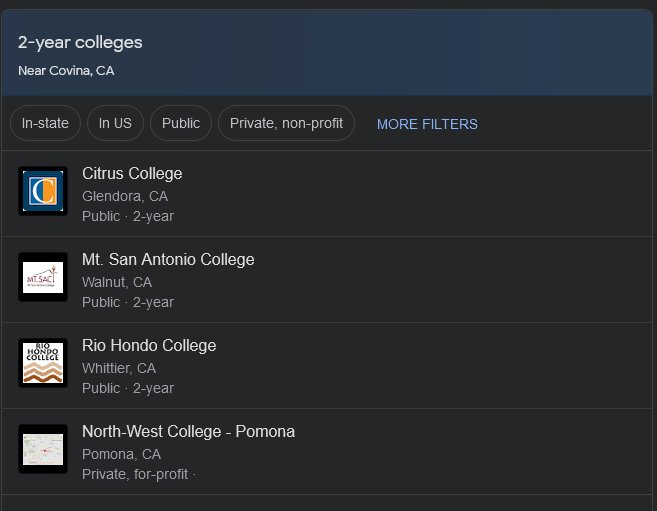Click the Rio Hondo College logo icon
Image resolution: width=657 pixels, height=511 pixels.
pos(43,363)
